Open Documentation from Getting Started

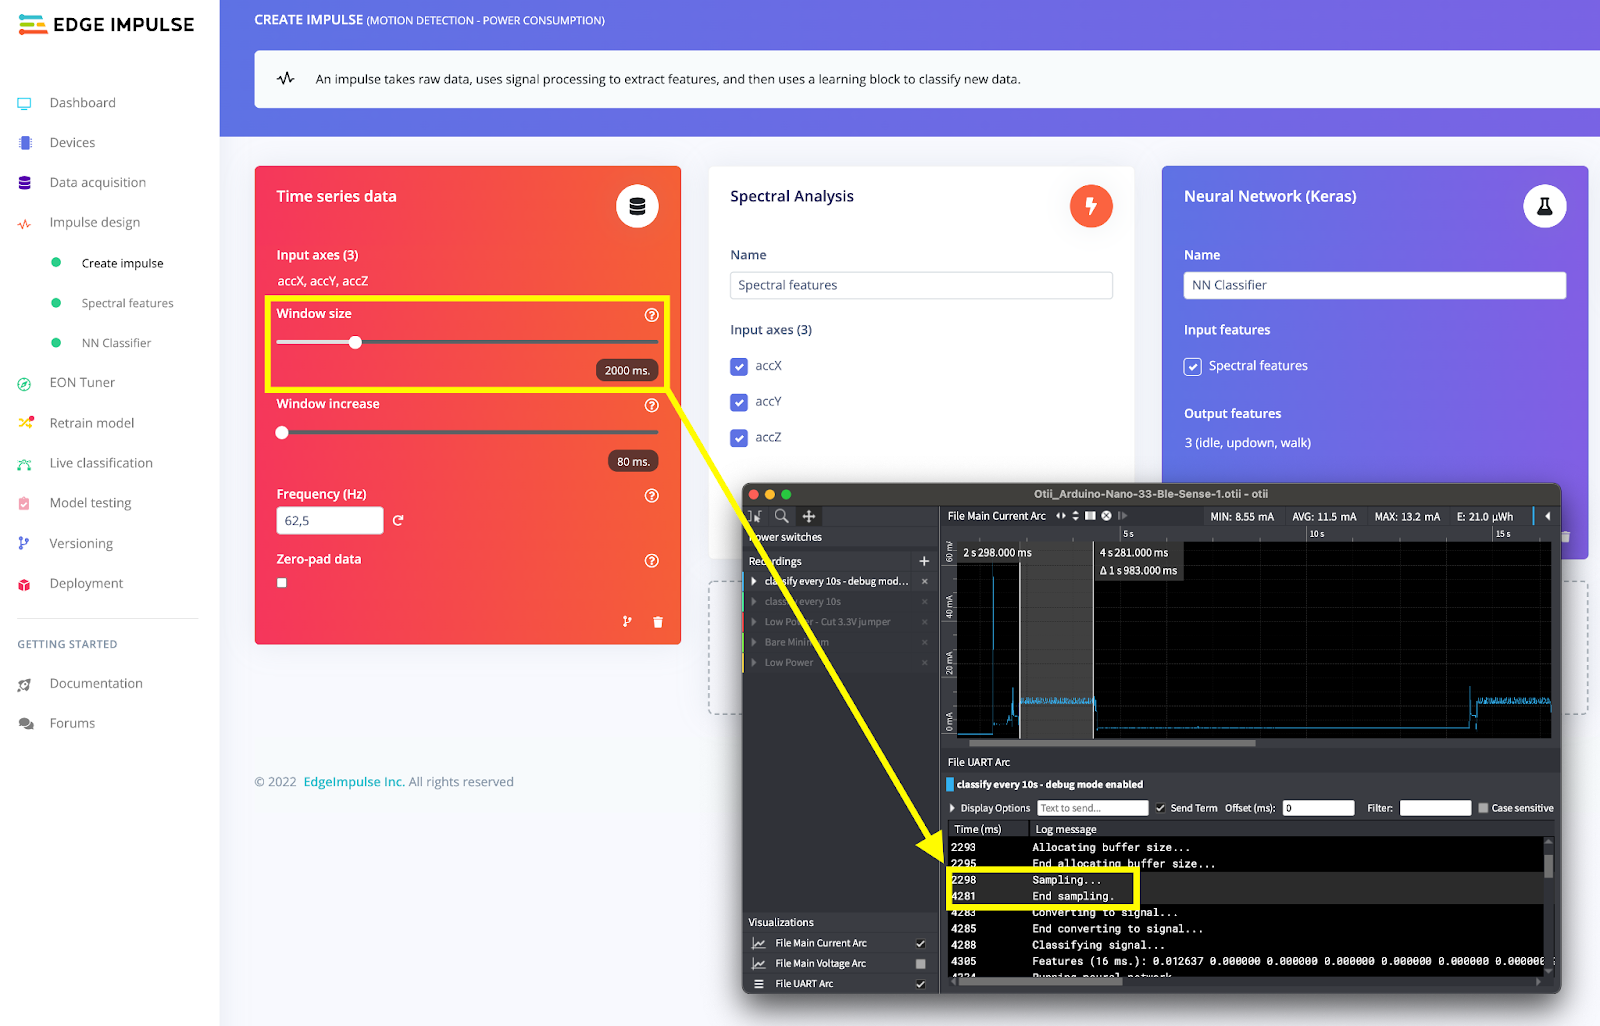[x=96, y=683]
